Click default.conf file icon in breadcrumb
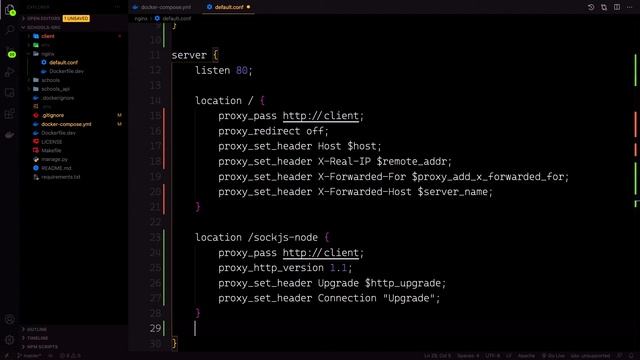Viewport: 640px width, 360px height. coord(157,18)
